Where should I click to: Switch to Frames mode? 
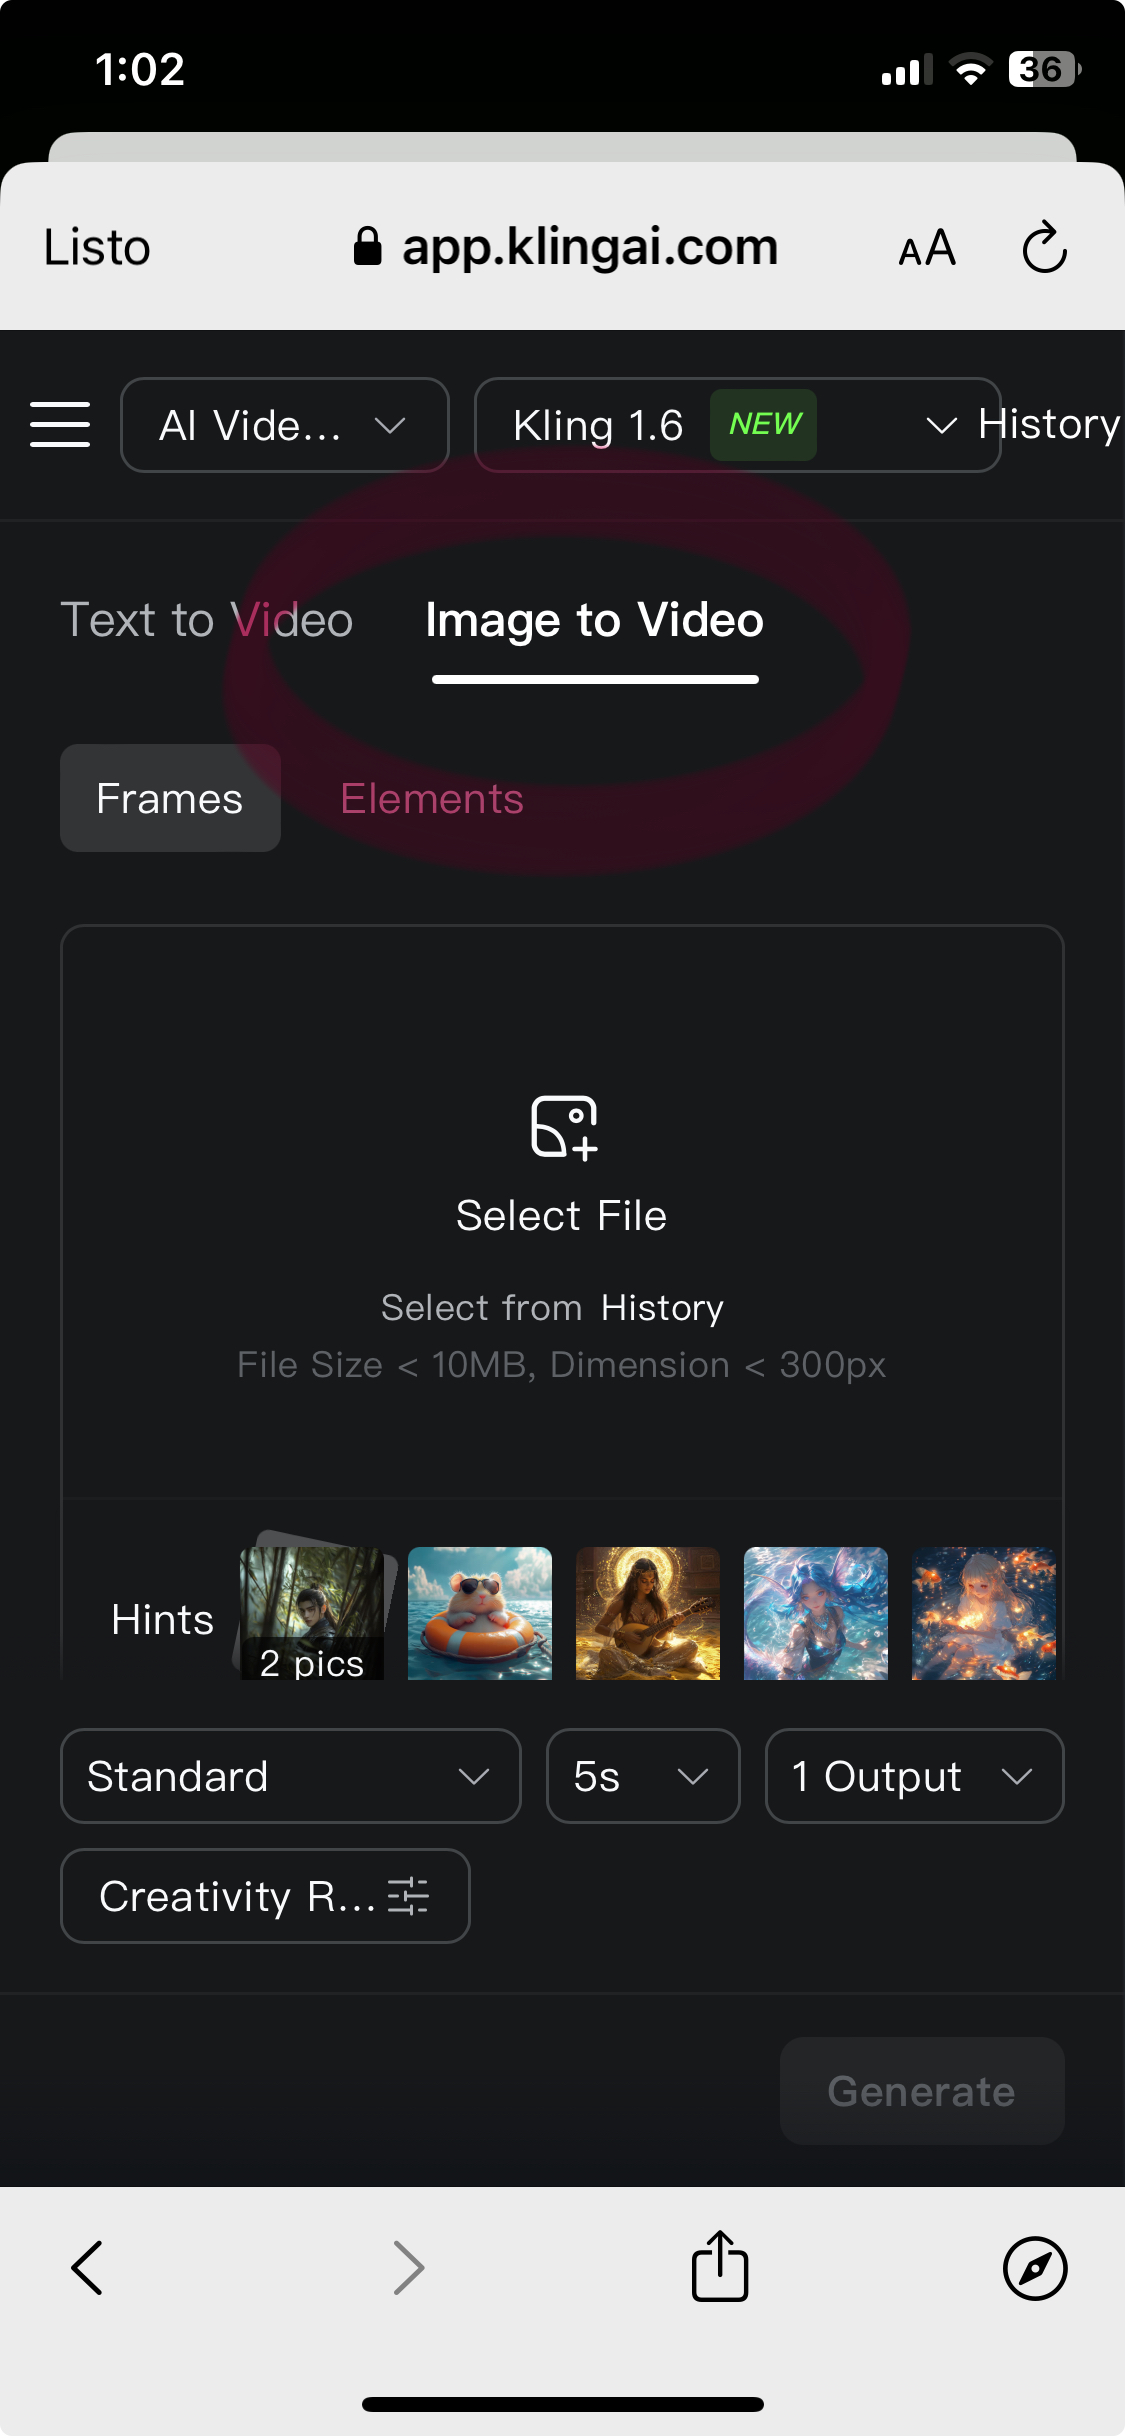coord(170,798)
